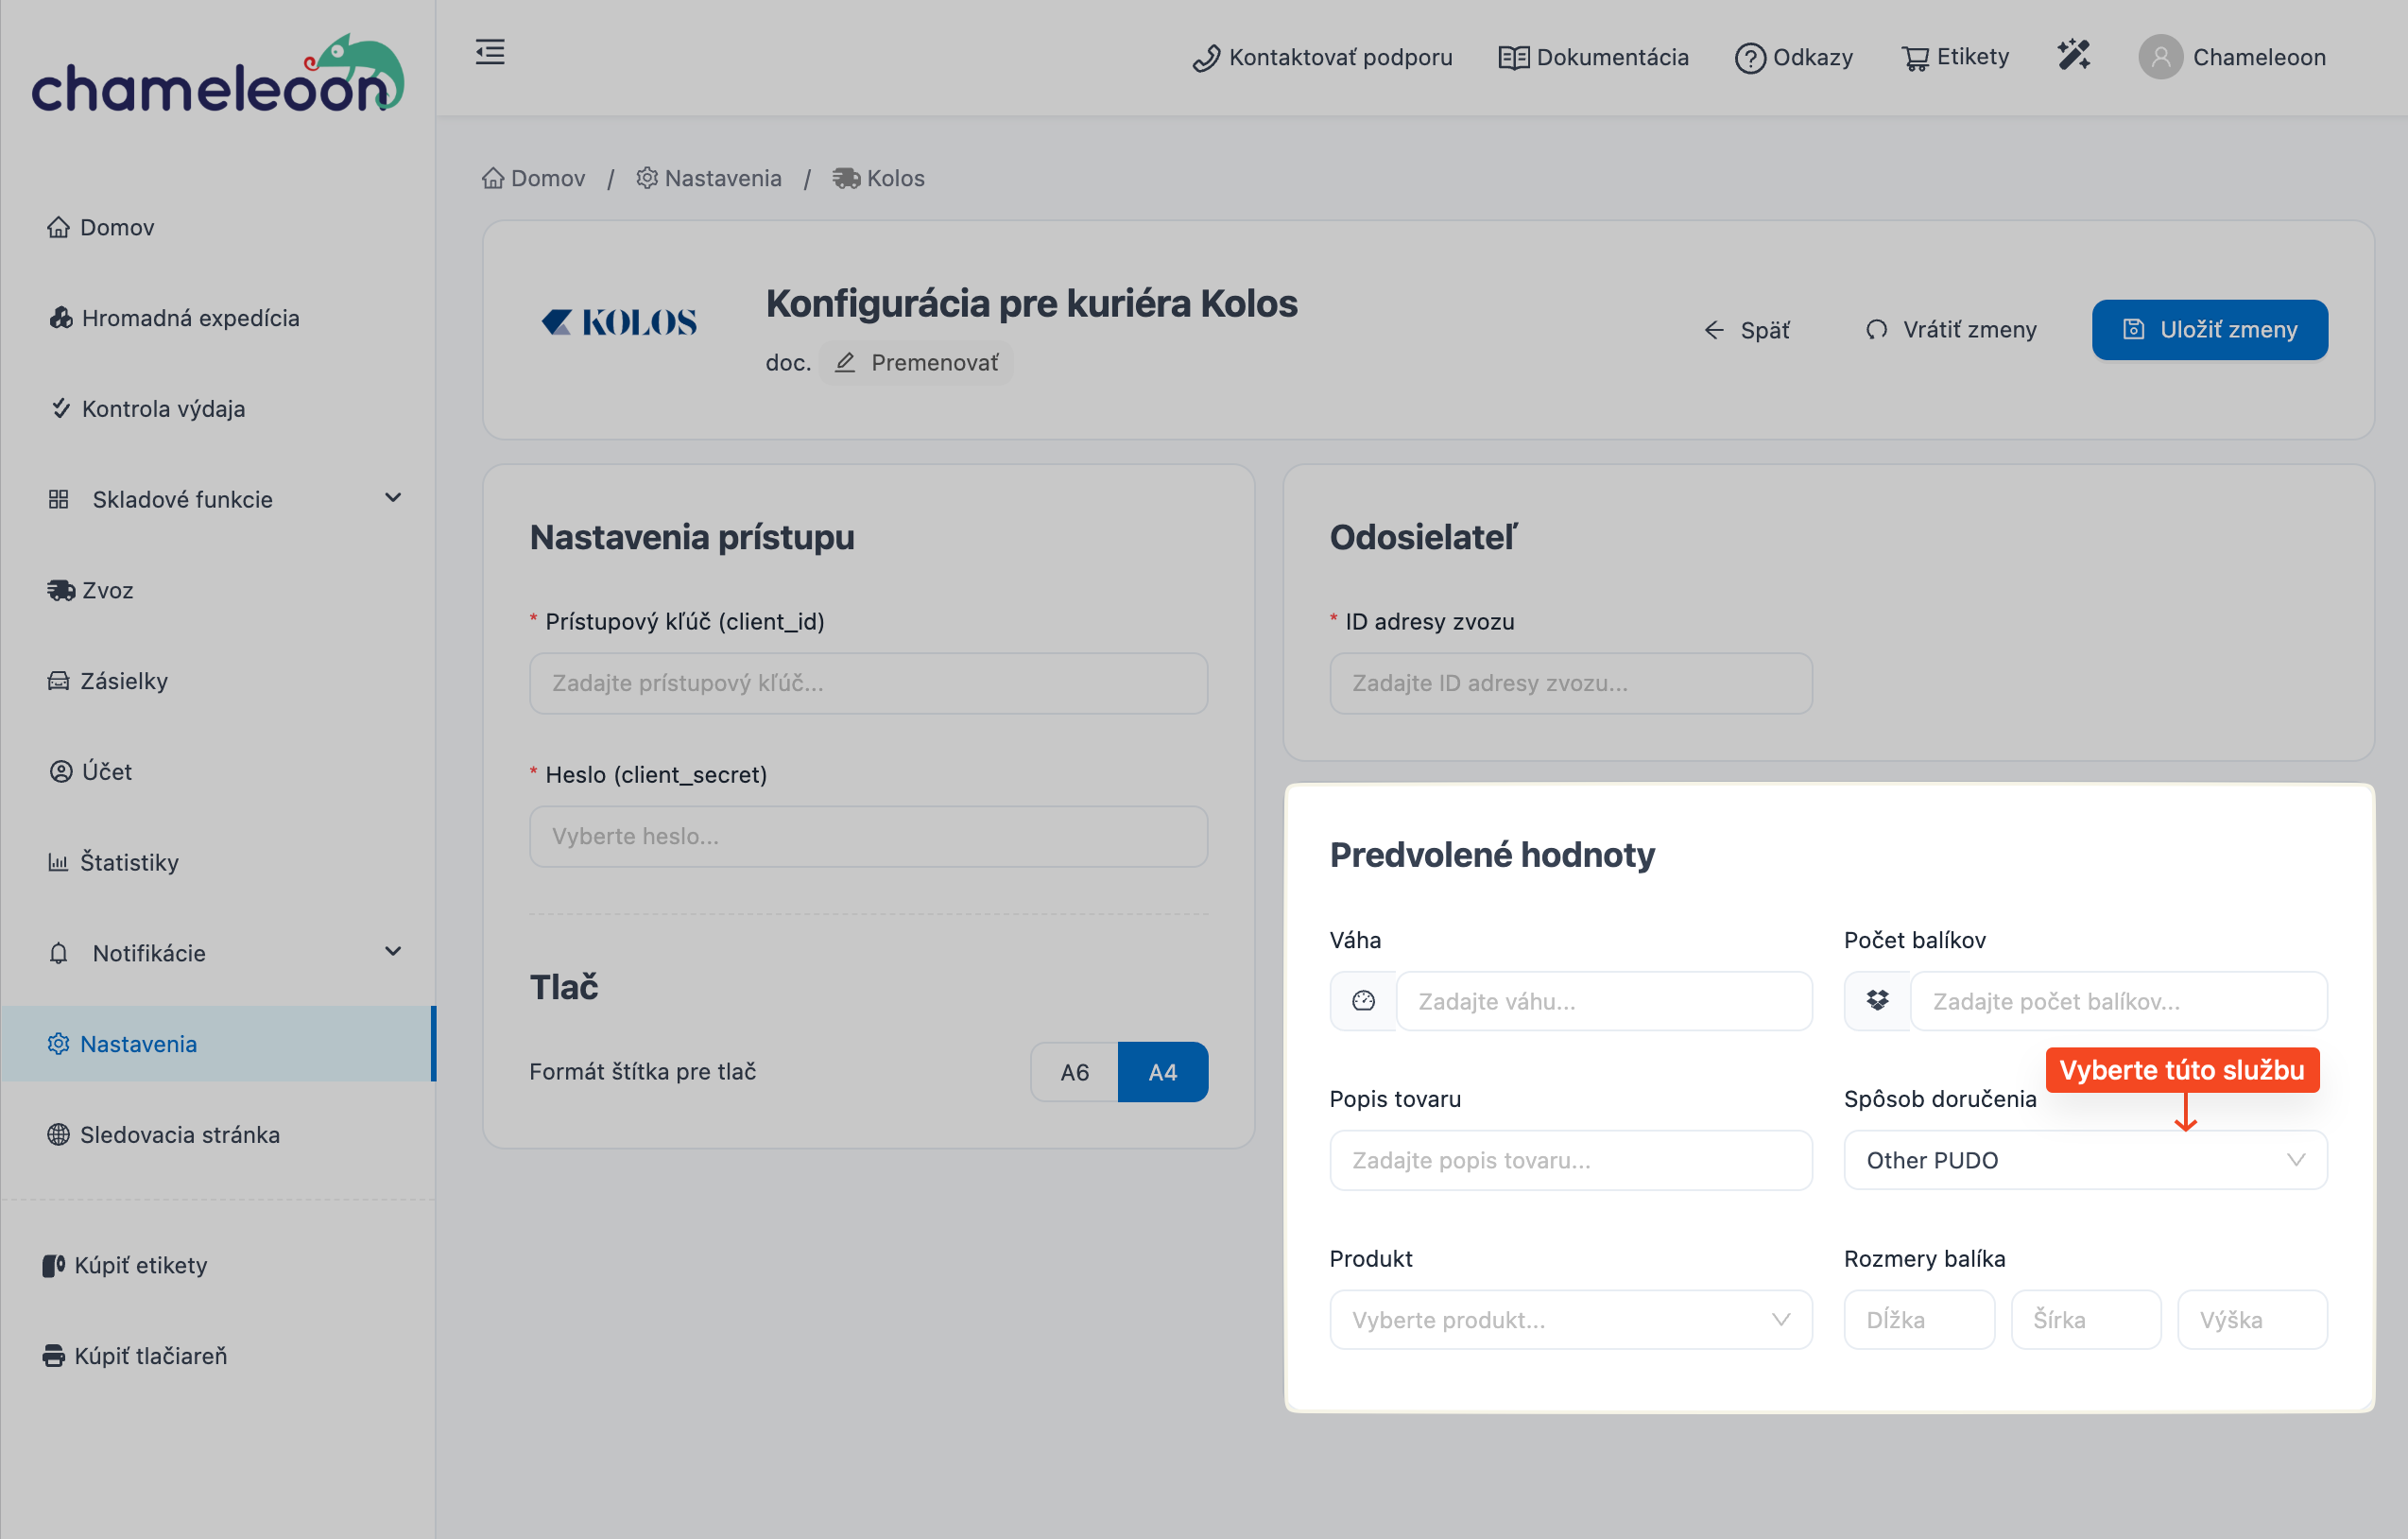Open the Produkt dropdown
Image resolution: width=2408 pixels, height=1539 pixels.
pos(1570,1320)
